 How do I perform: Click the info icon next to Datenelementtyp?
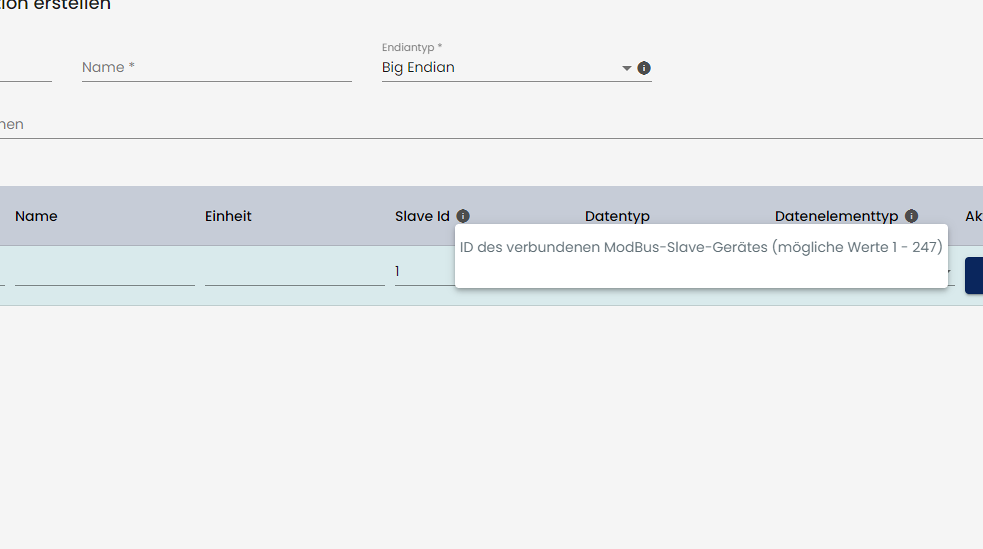[911, 216]
